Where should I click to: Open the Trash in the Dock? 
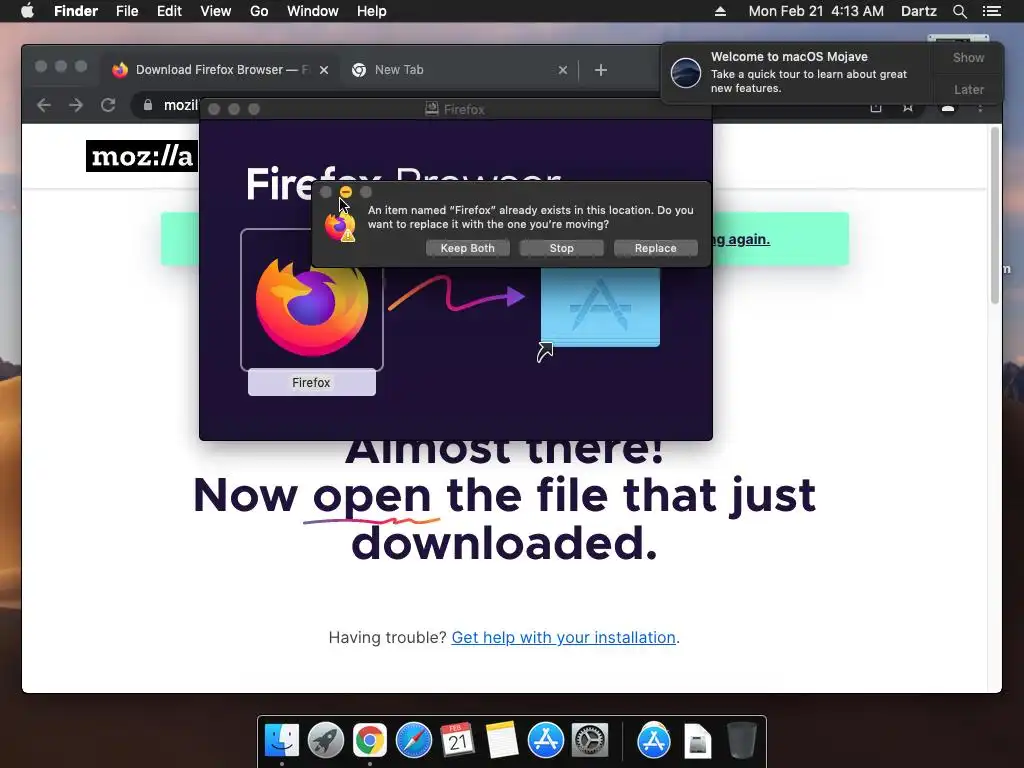click(x=742, y=741)
